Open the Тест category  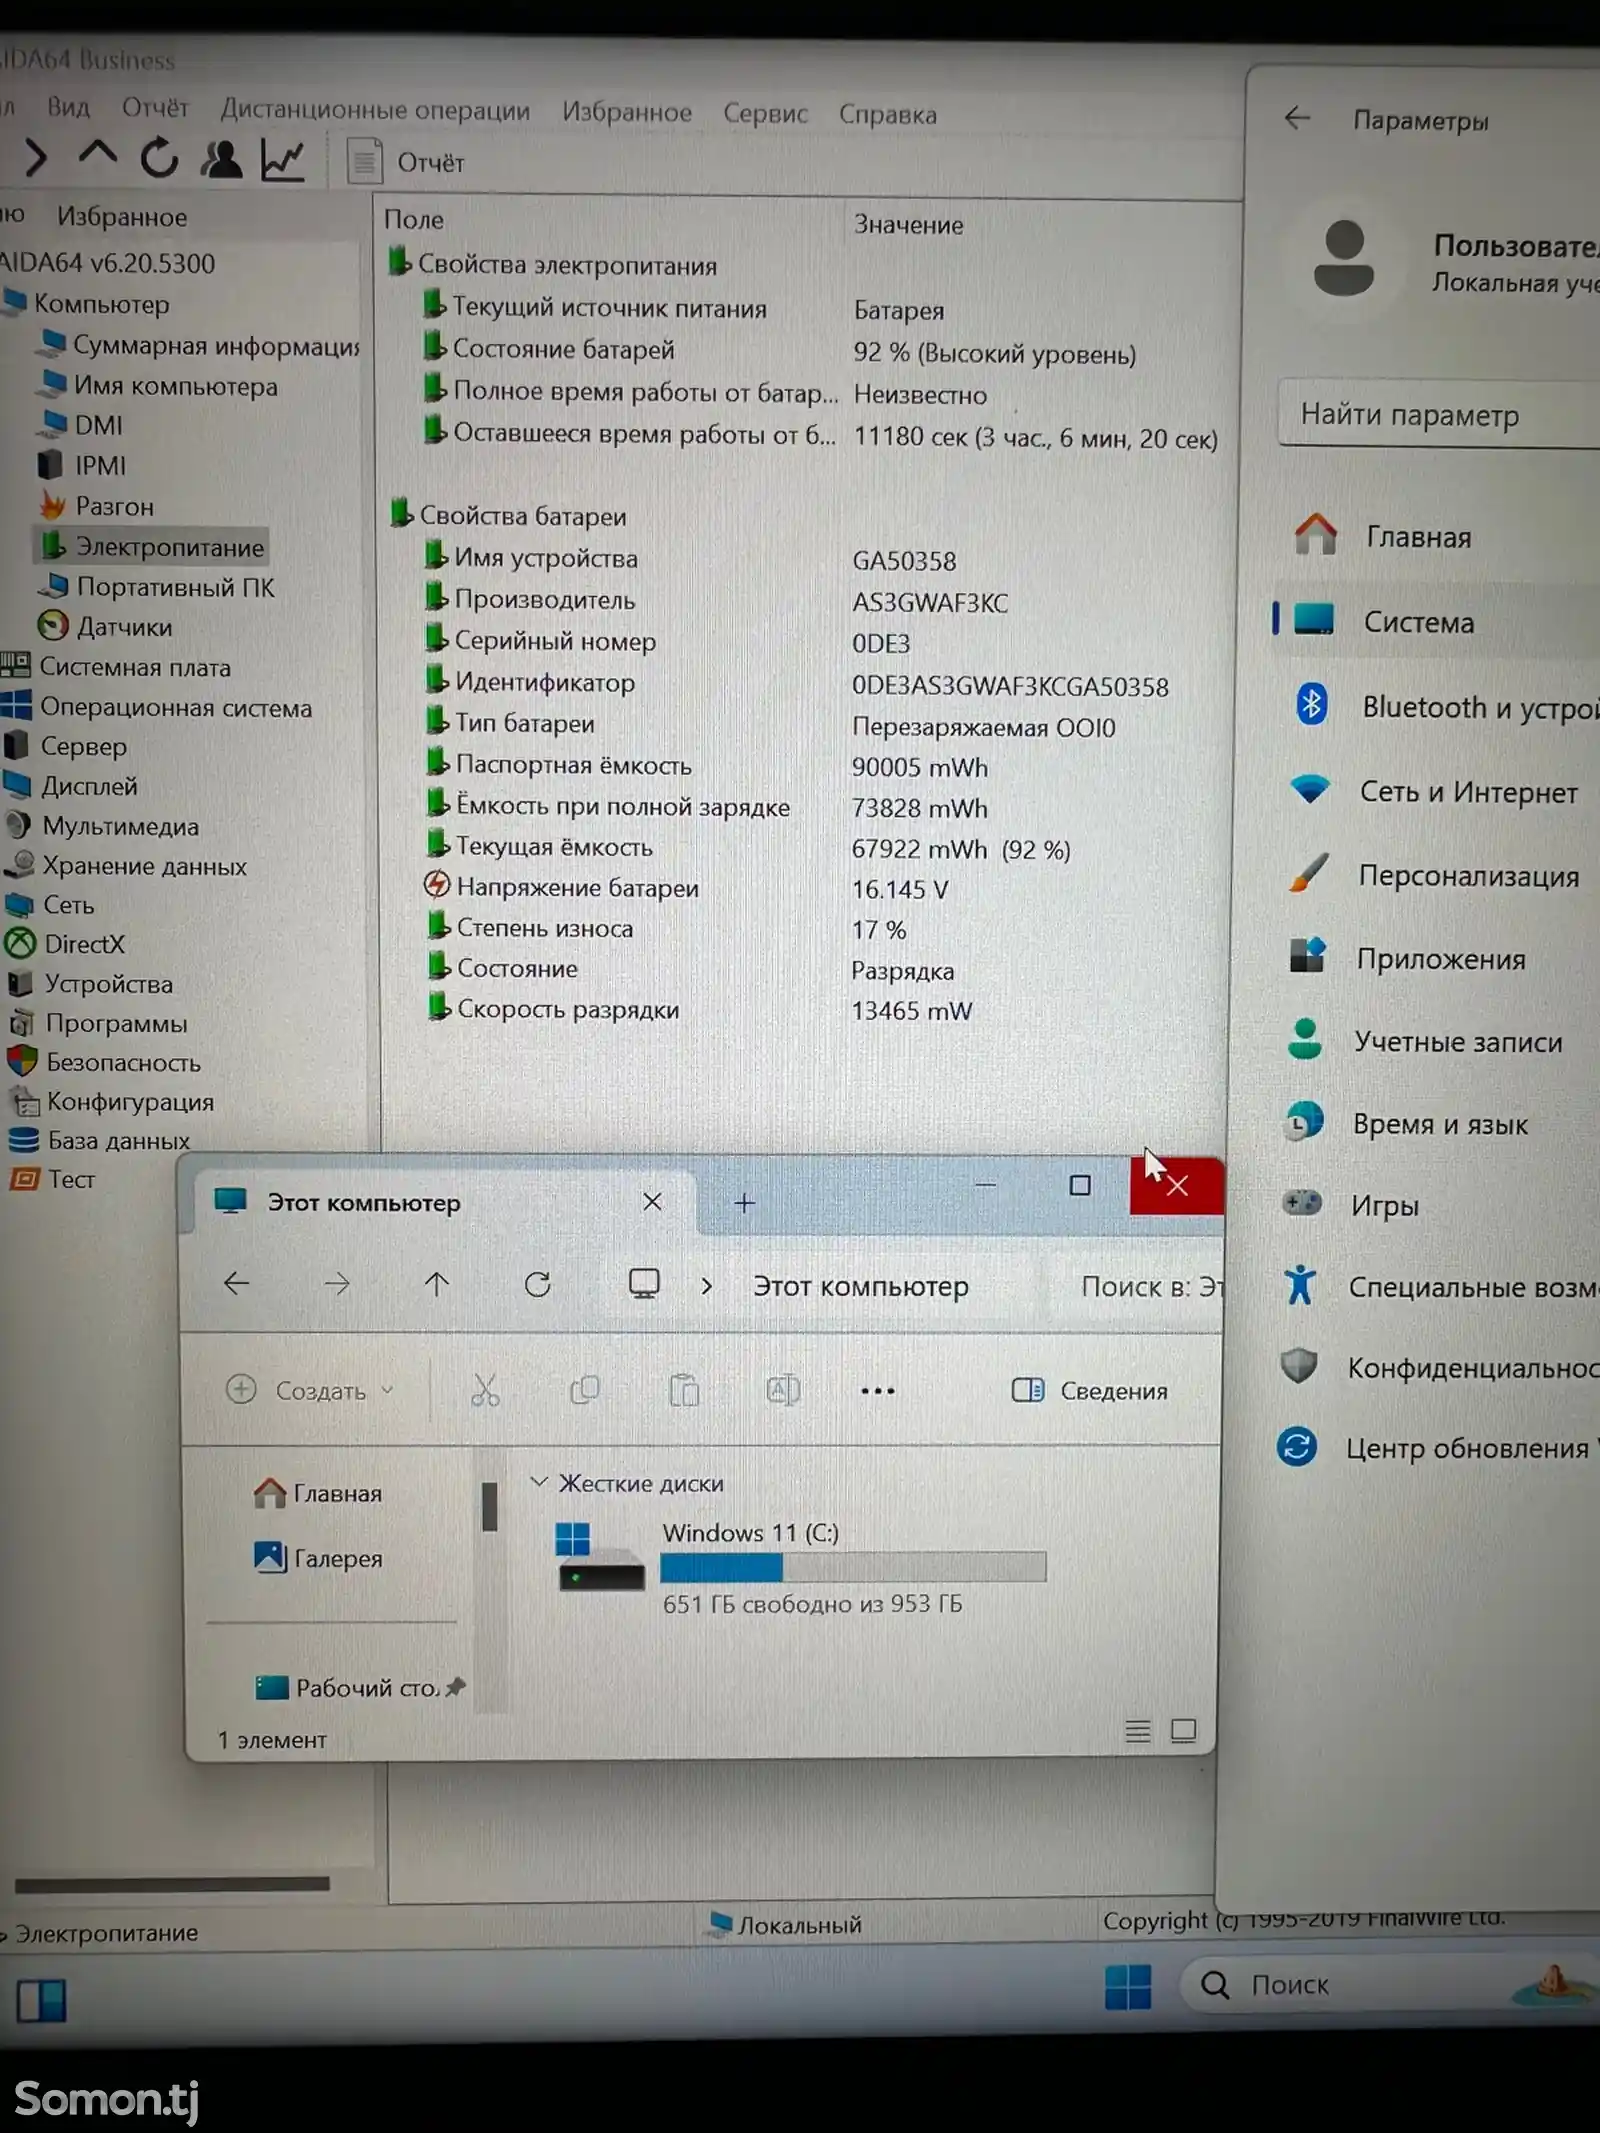point(53,1180)
